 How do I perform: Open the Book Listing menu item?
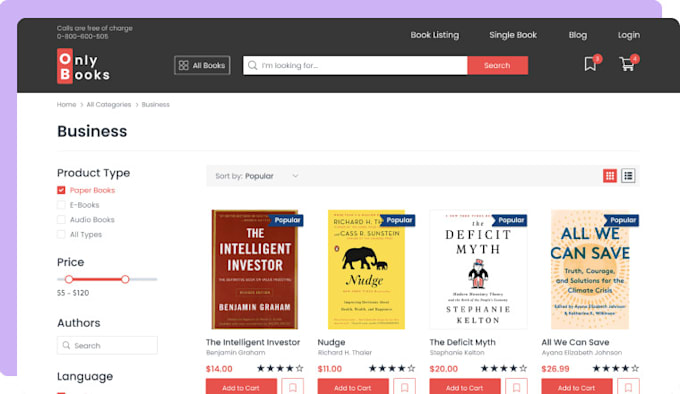435,35
